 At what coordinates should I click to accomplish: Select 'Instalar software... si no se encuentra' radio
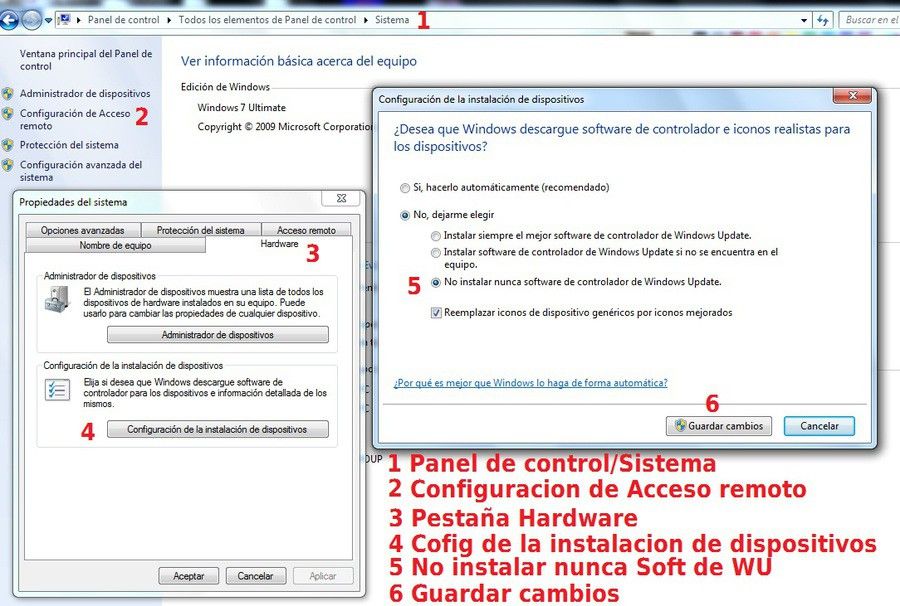pyautogui.click(x=436, y=252)
